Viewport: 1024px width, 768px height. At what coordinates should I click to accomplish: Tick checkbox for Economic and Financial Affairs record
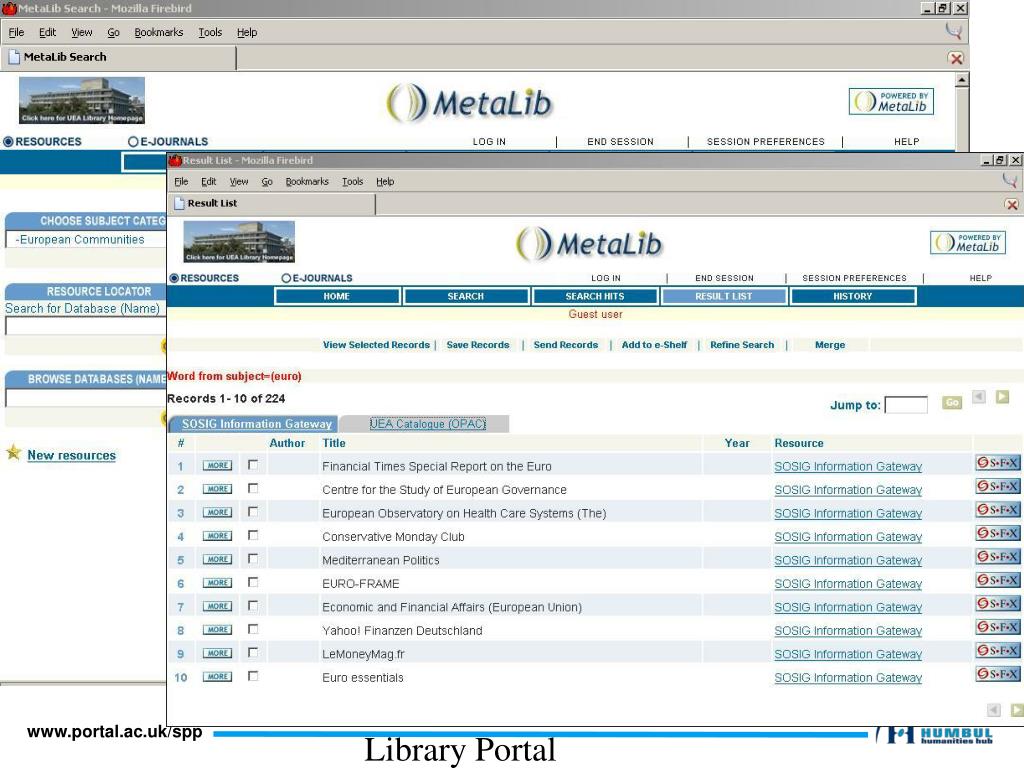pos(253,606)
